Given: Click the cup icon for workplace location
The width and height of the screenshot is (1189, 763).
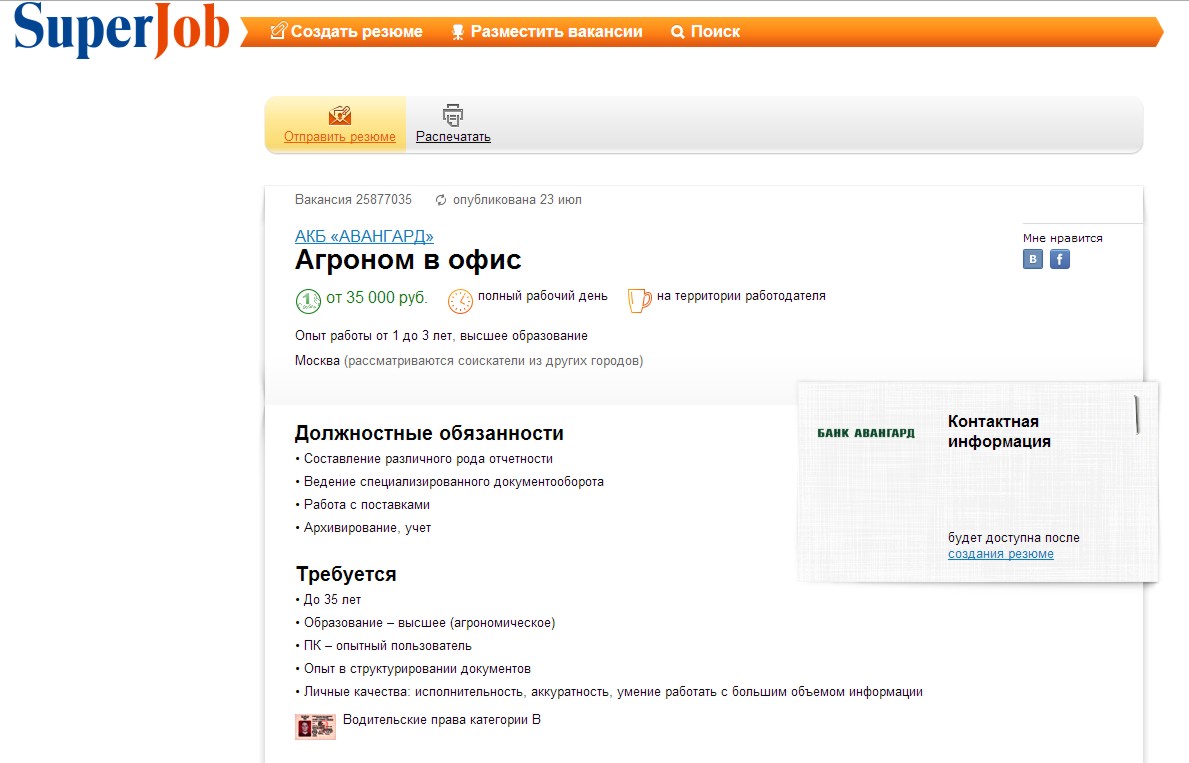Looking at the screenshot, I should (639, 299).
